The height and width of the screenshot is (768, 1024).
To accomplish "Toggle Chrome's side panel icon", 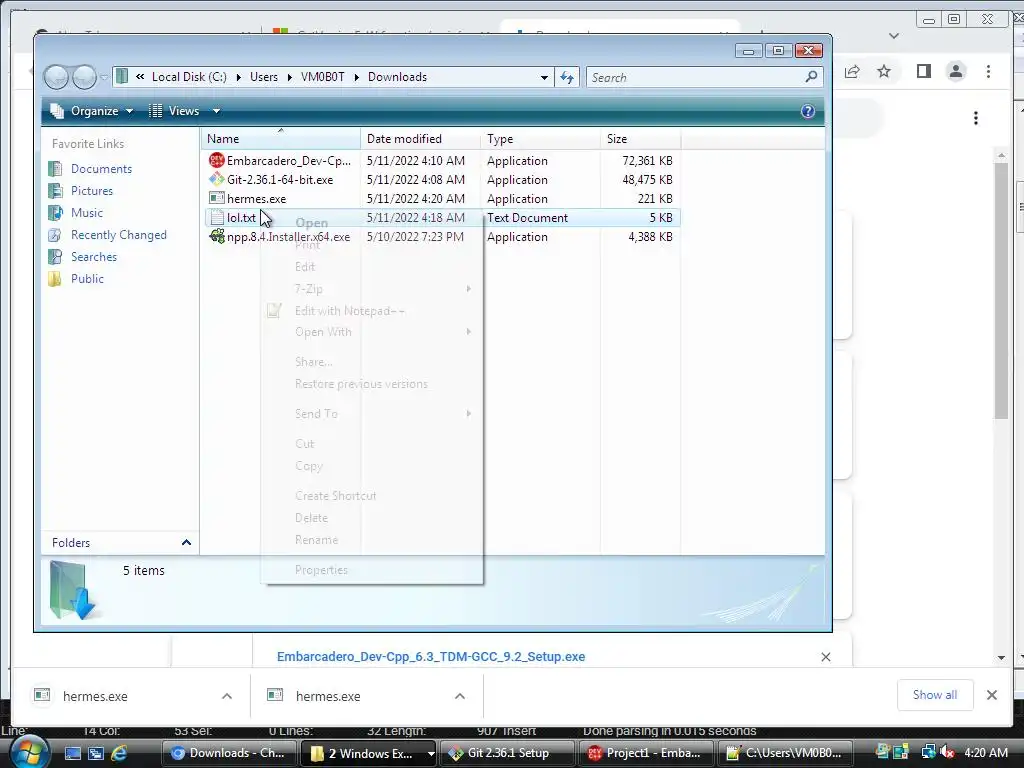I will [923, 71].
